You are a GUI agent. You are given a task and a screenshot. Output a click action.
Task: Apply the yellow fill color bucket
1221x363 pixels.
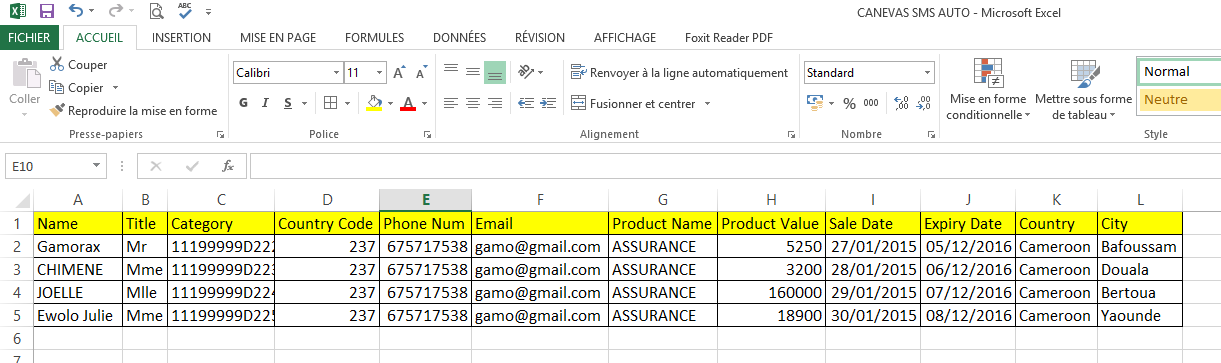374,104
